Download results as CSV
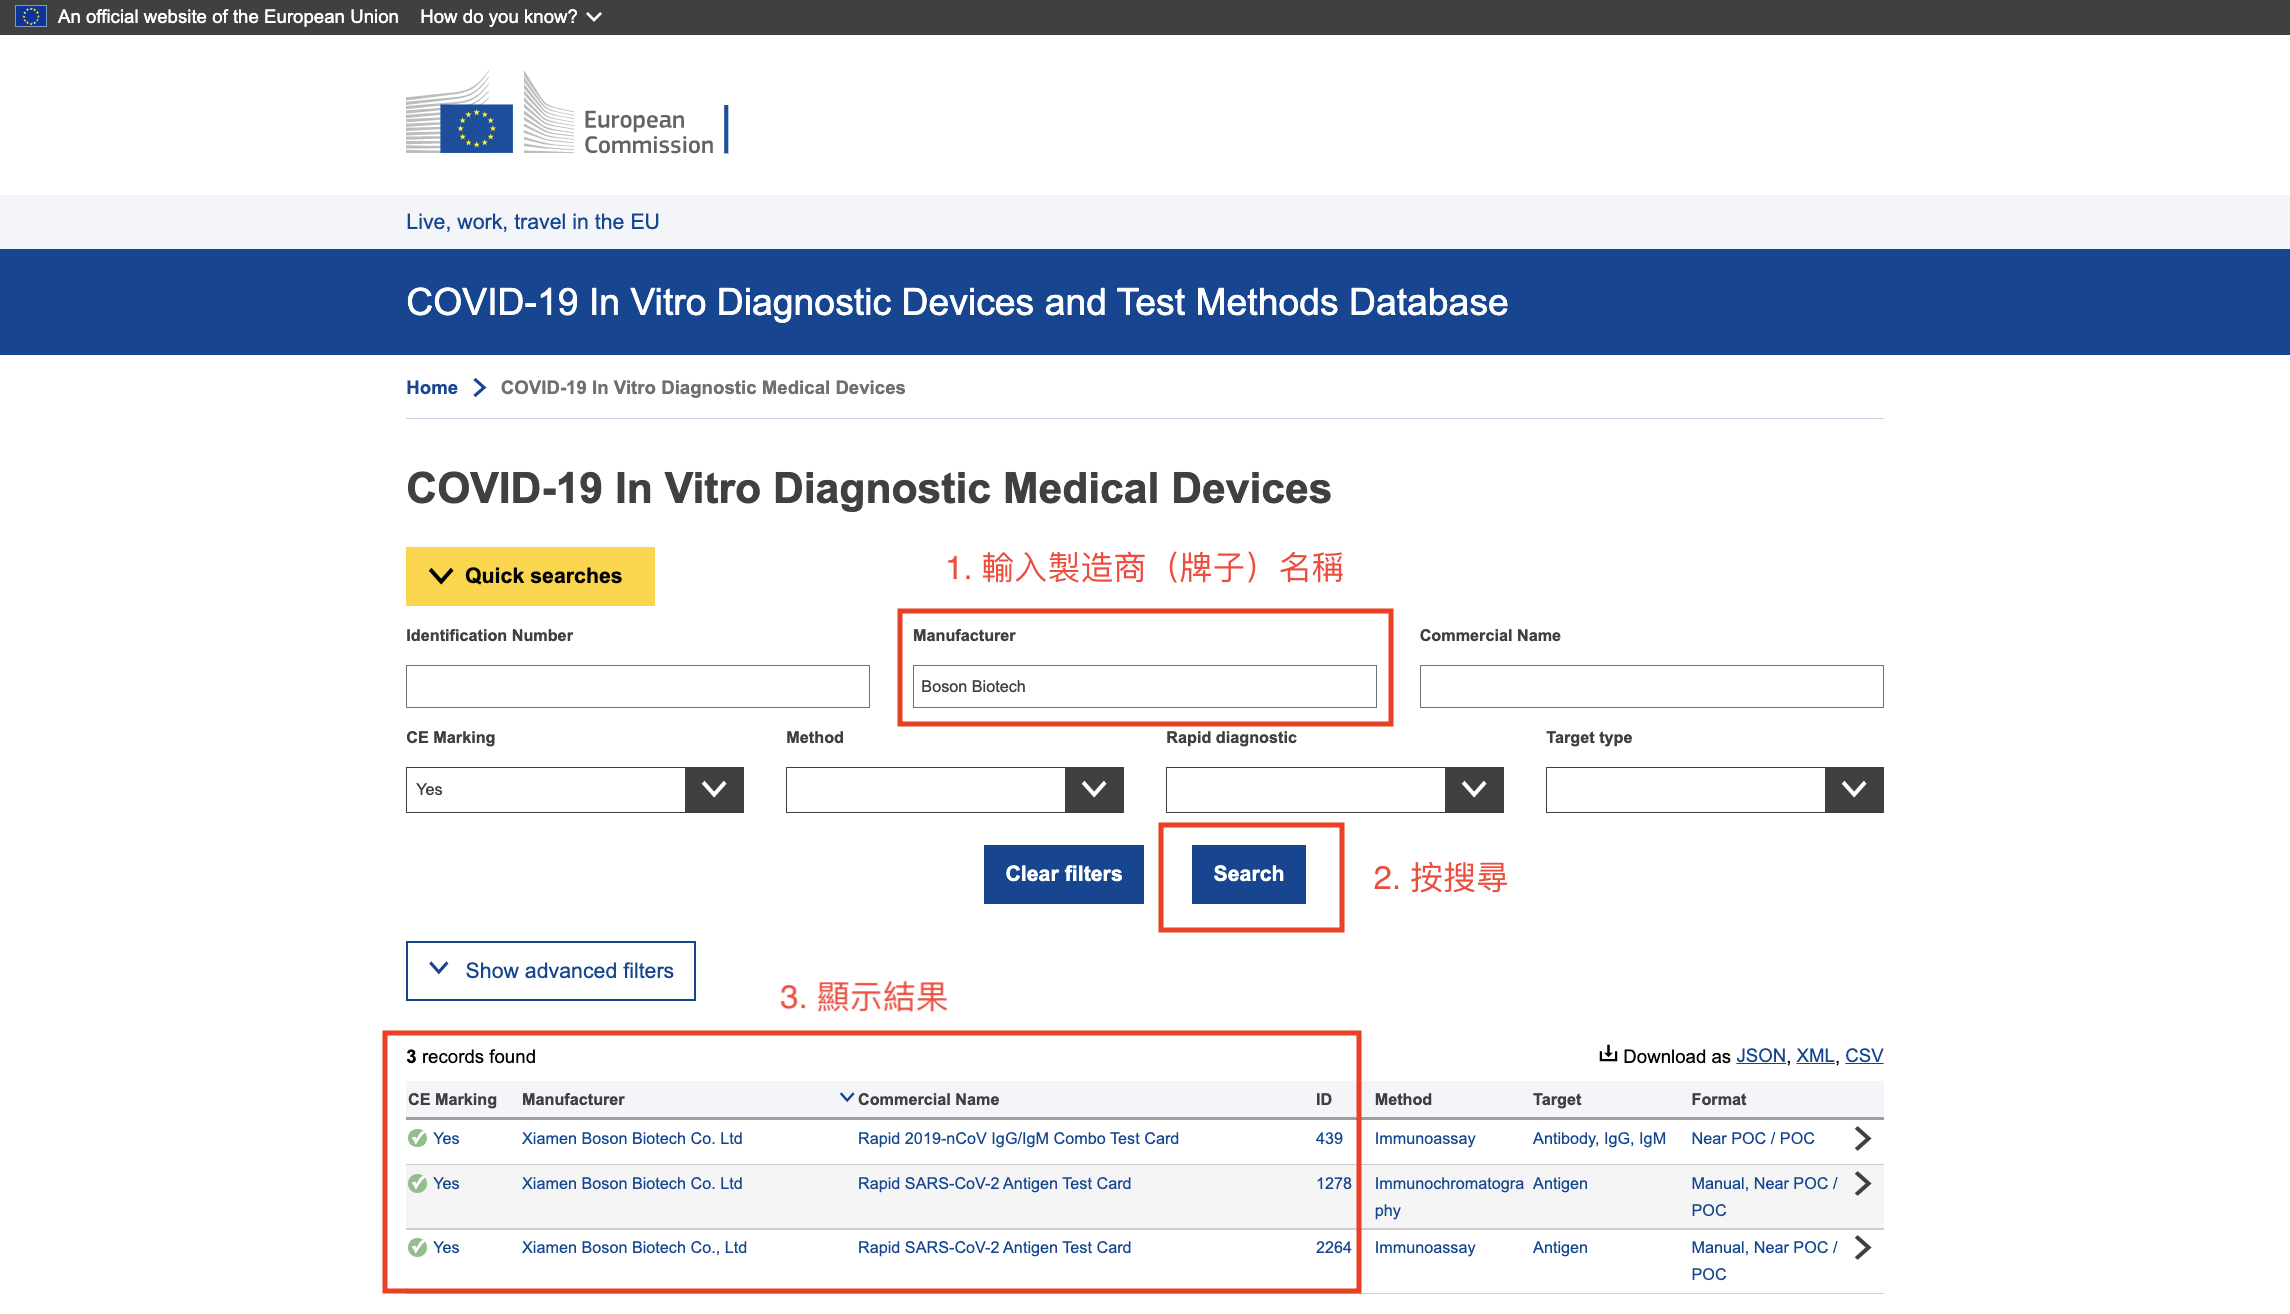The height and width of the screenshot is (1314, 2290). tap(1863, 1055)
